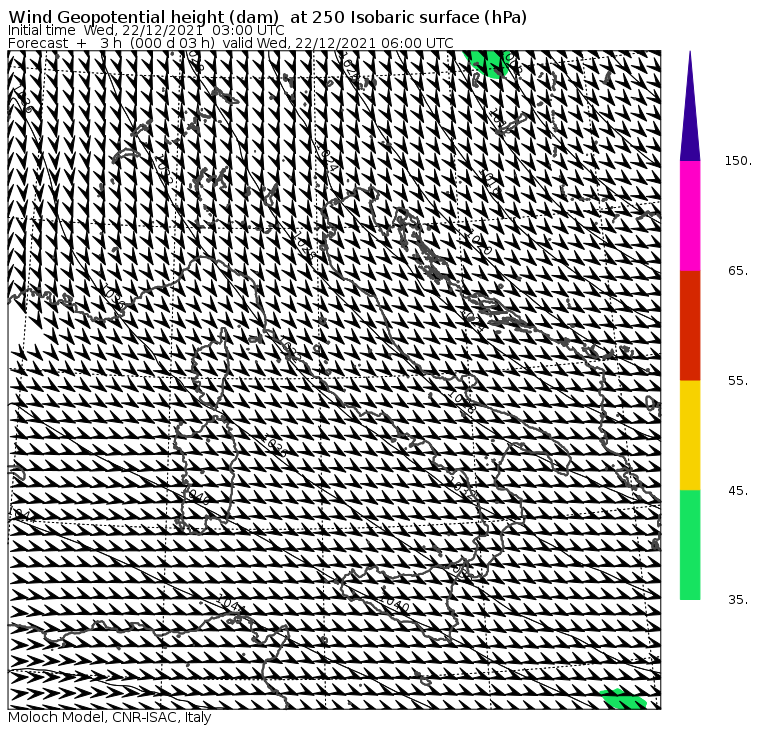Select the green colorbar segment
Image resolution: width=760 pixels, height=731 pixels.
(x=690, y=545)
